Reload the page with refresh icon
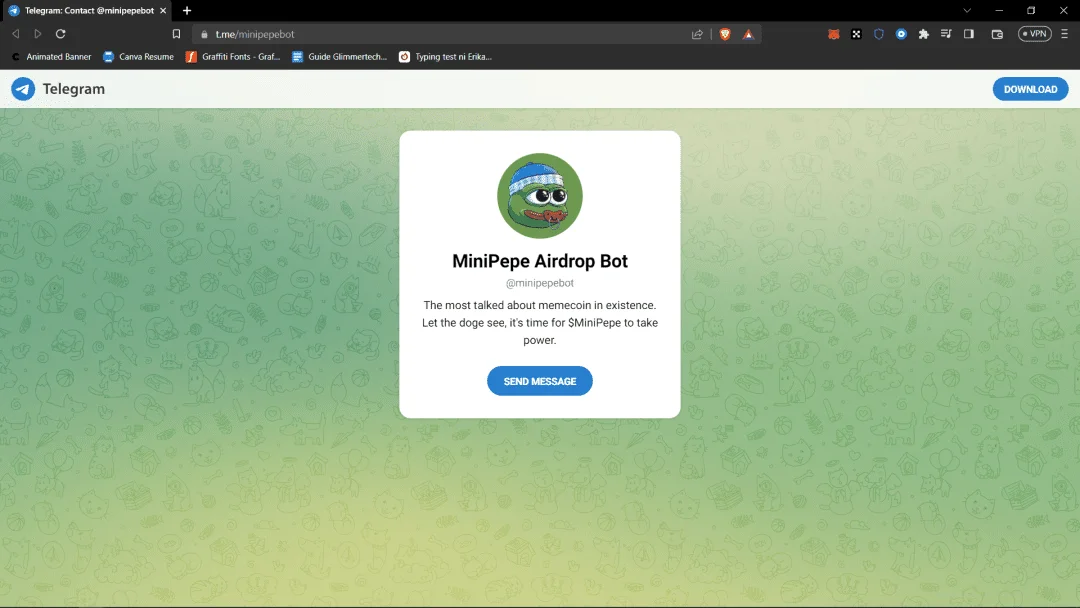Screen dimensions: 1080x608 click(61, 34)
